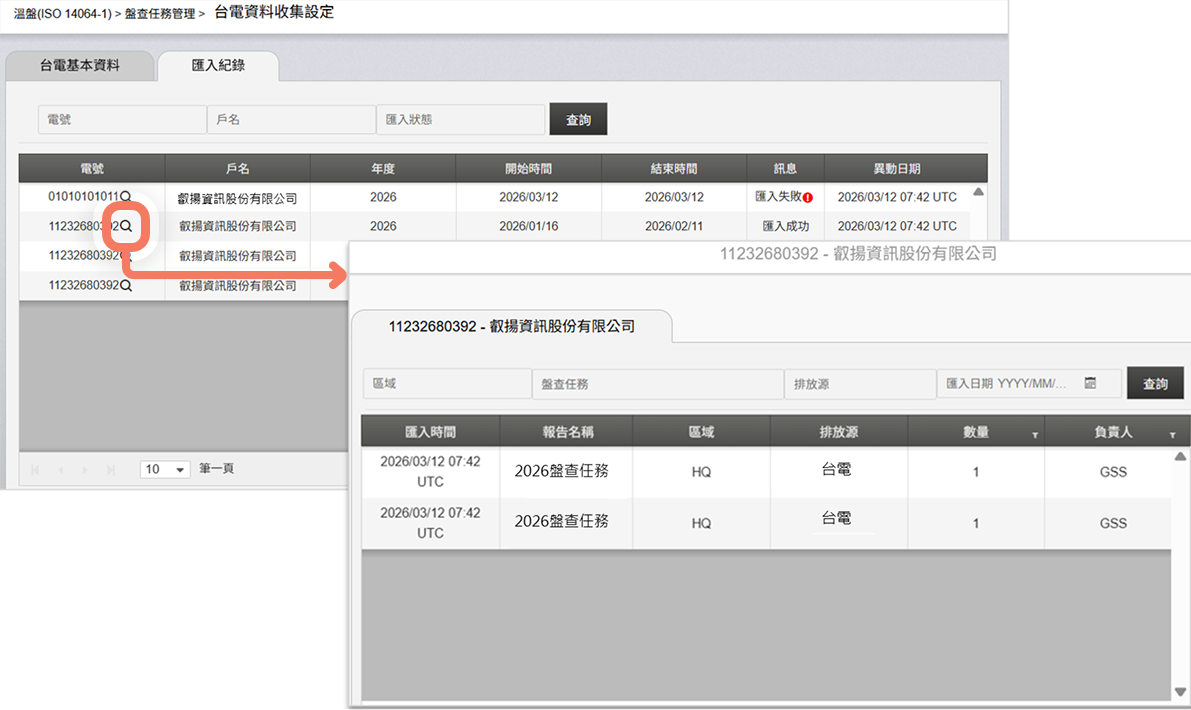Click the 匯入狀態 filter field
This screenshot has width=1191, height=710.
tap(460, 120)
